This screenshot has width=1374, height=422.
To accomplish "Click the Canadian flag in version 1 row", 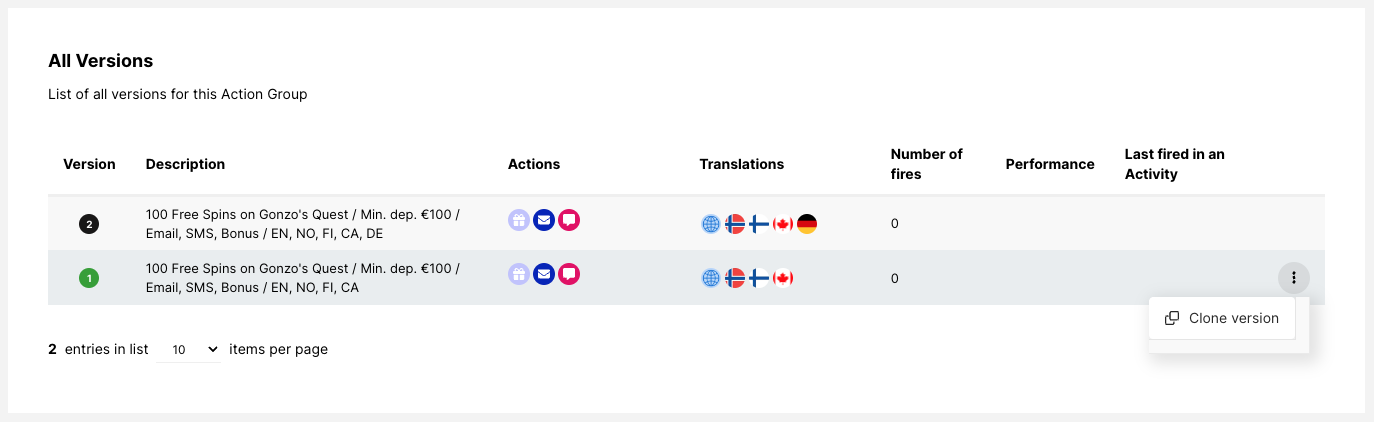I will click(x=783, y=278).
